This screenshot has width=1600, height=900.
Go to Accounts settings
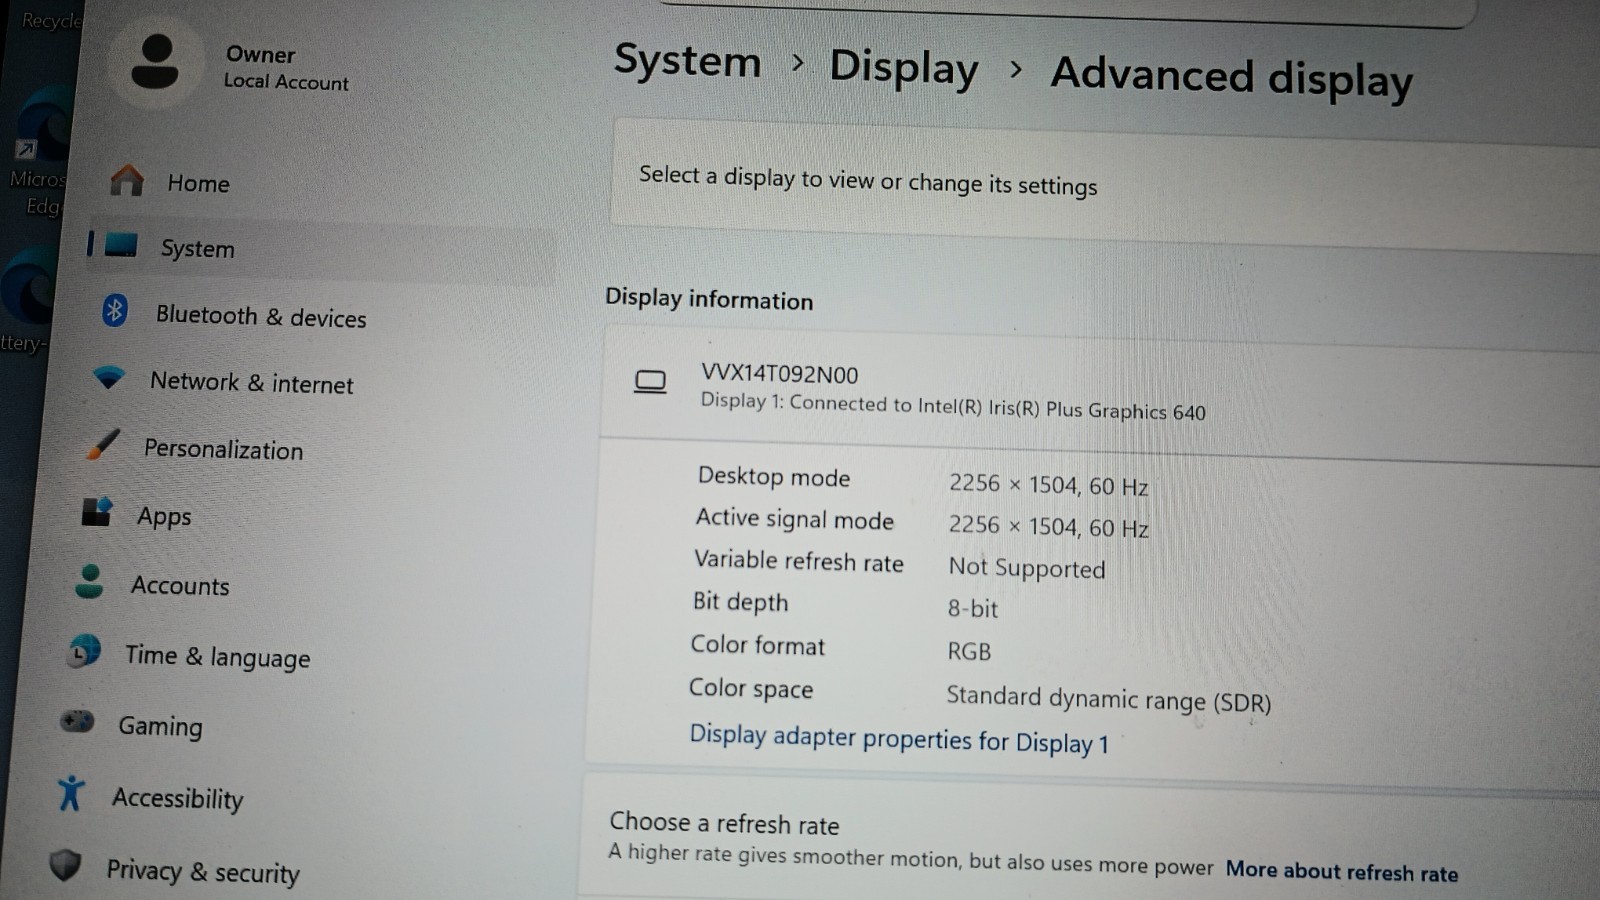pos(180,586)
